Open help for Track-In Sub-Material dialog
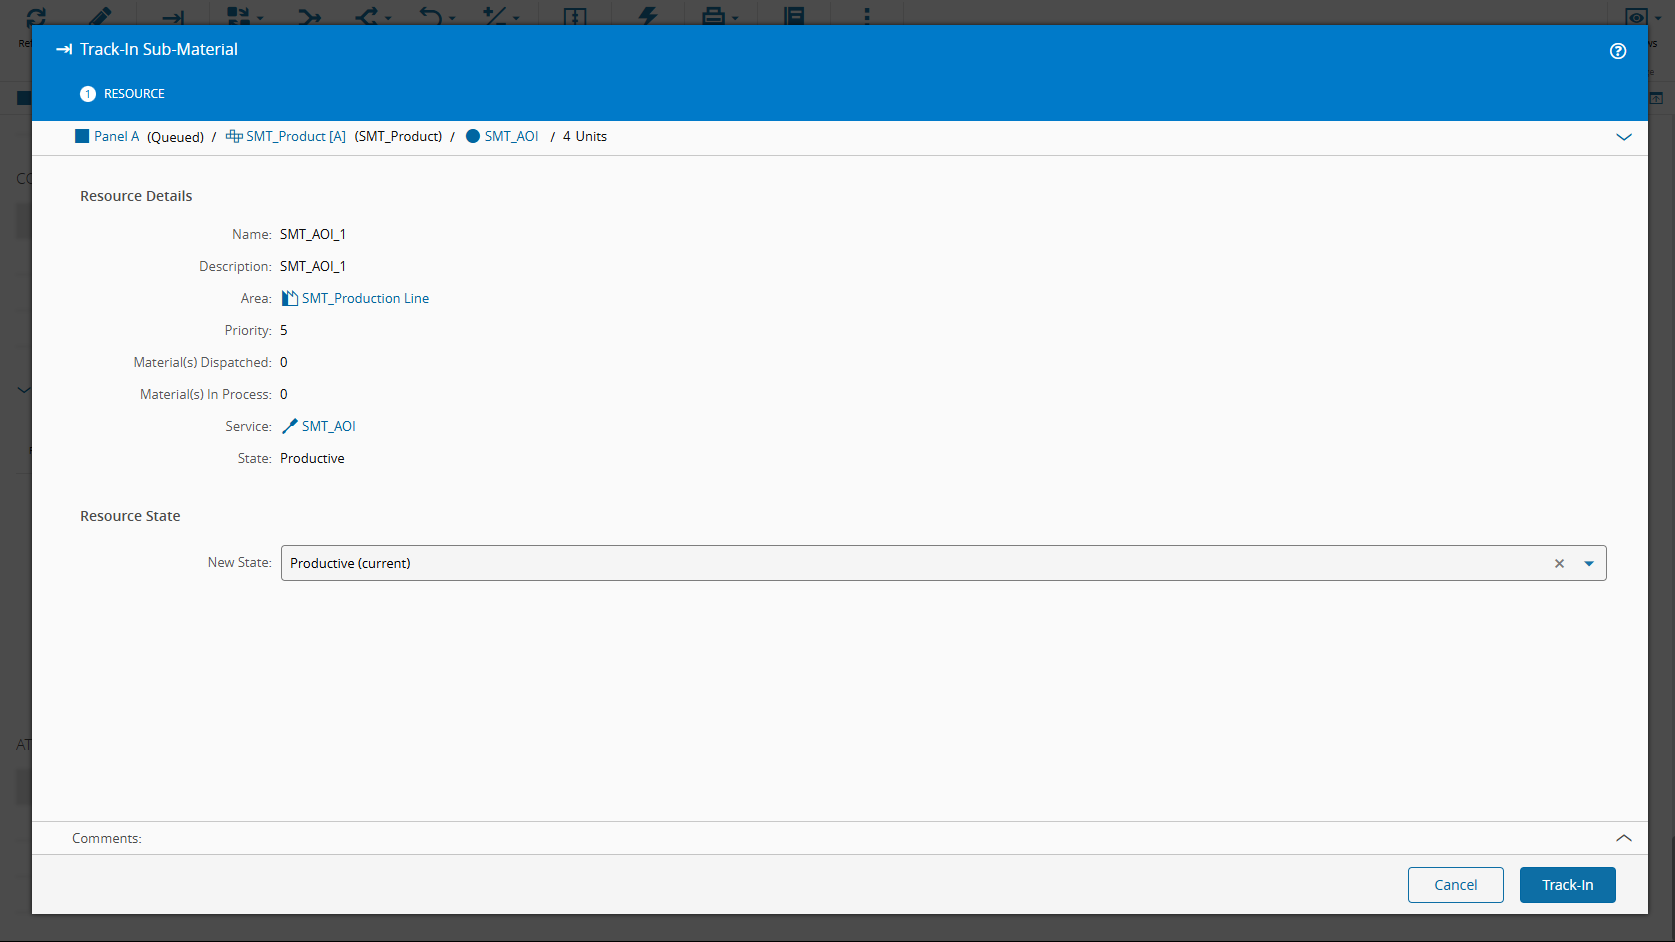Screen dimensions: 1675x942 click(x=1618, y=51)
